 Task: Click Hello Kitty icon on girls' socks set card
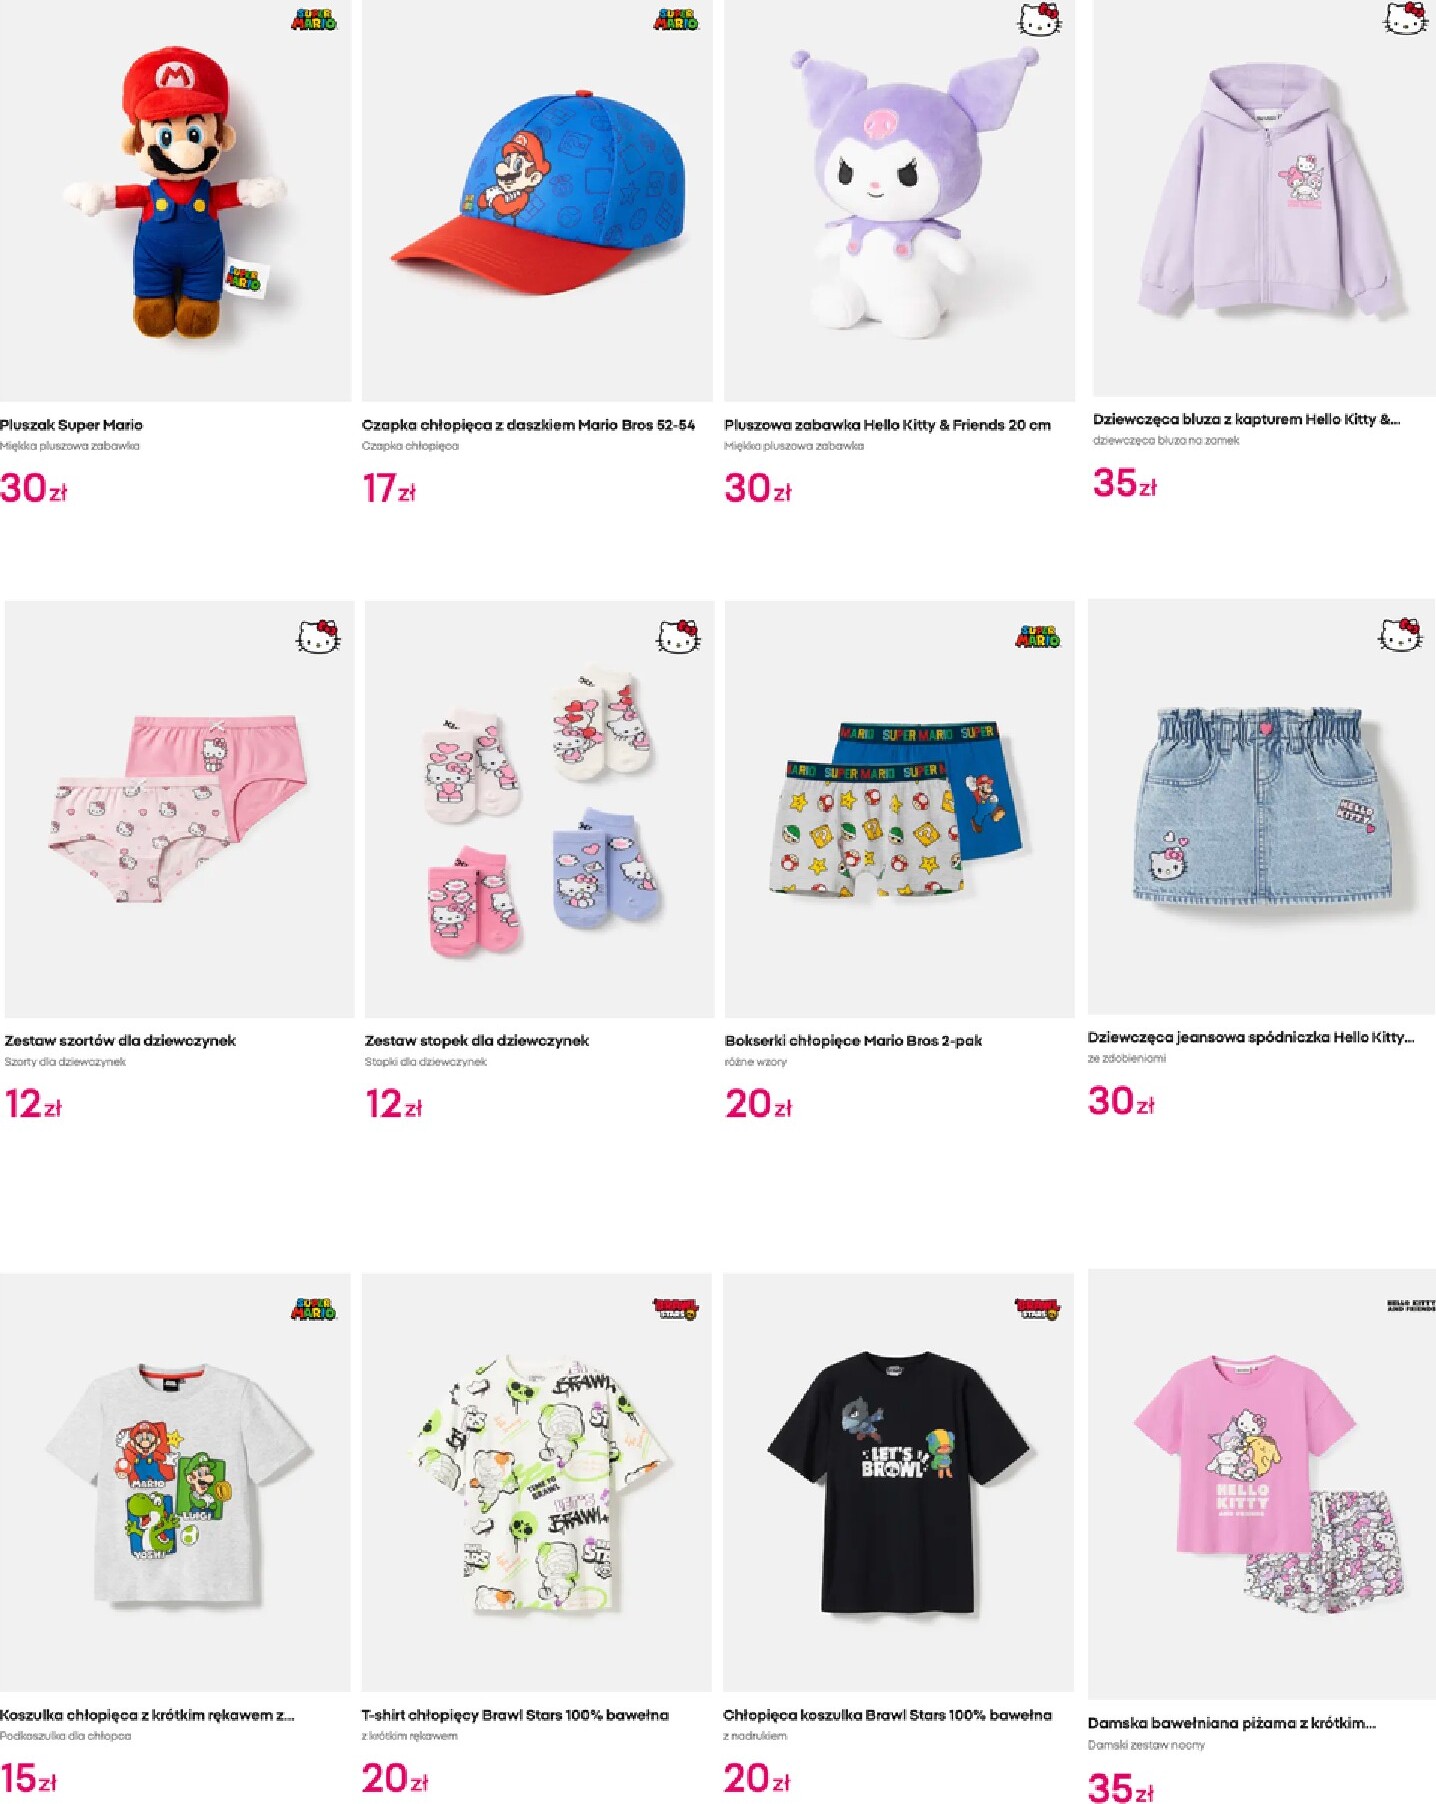[678, 636]
